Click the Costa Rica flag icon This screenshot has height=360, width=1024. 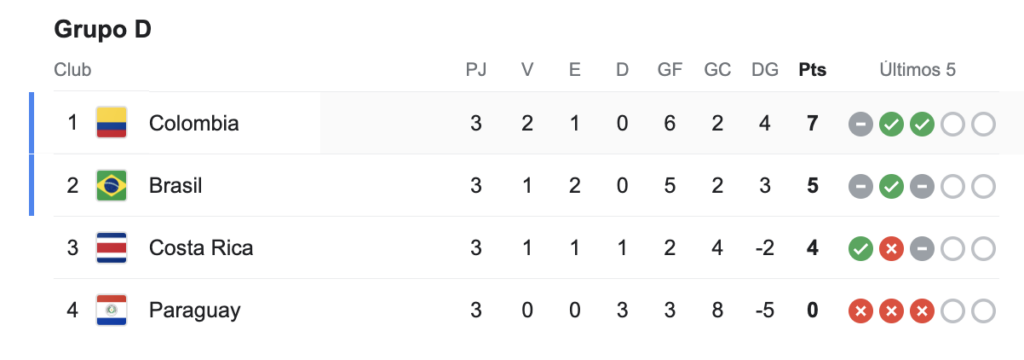[x=111, y=248]
